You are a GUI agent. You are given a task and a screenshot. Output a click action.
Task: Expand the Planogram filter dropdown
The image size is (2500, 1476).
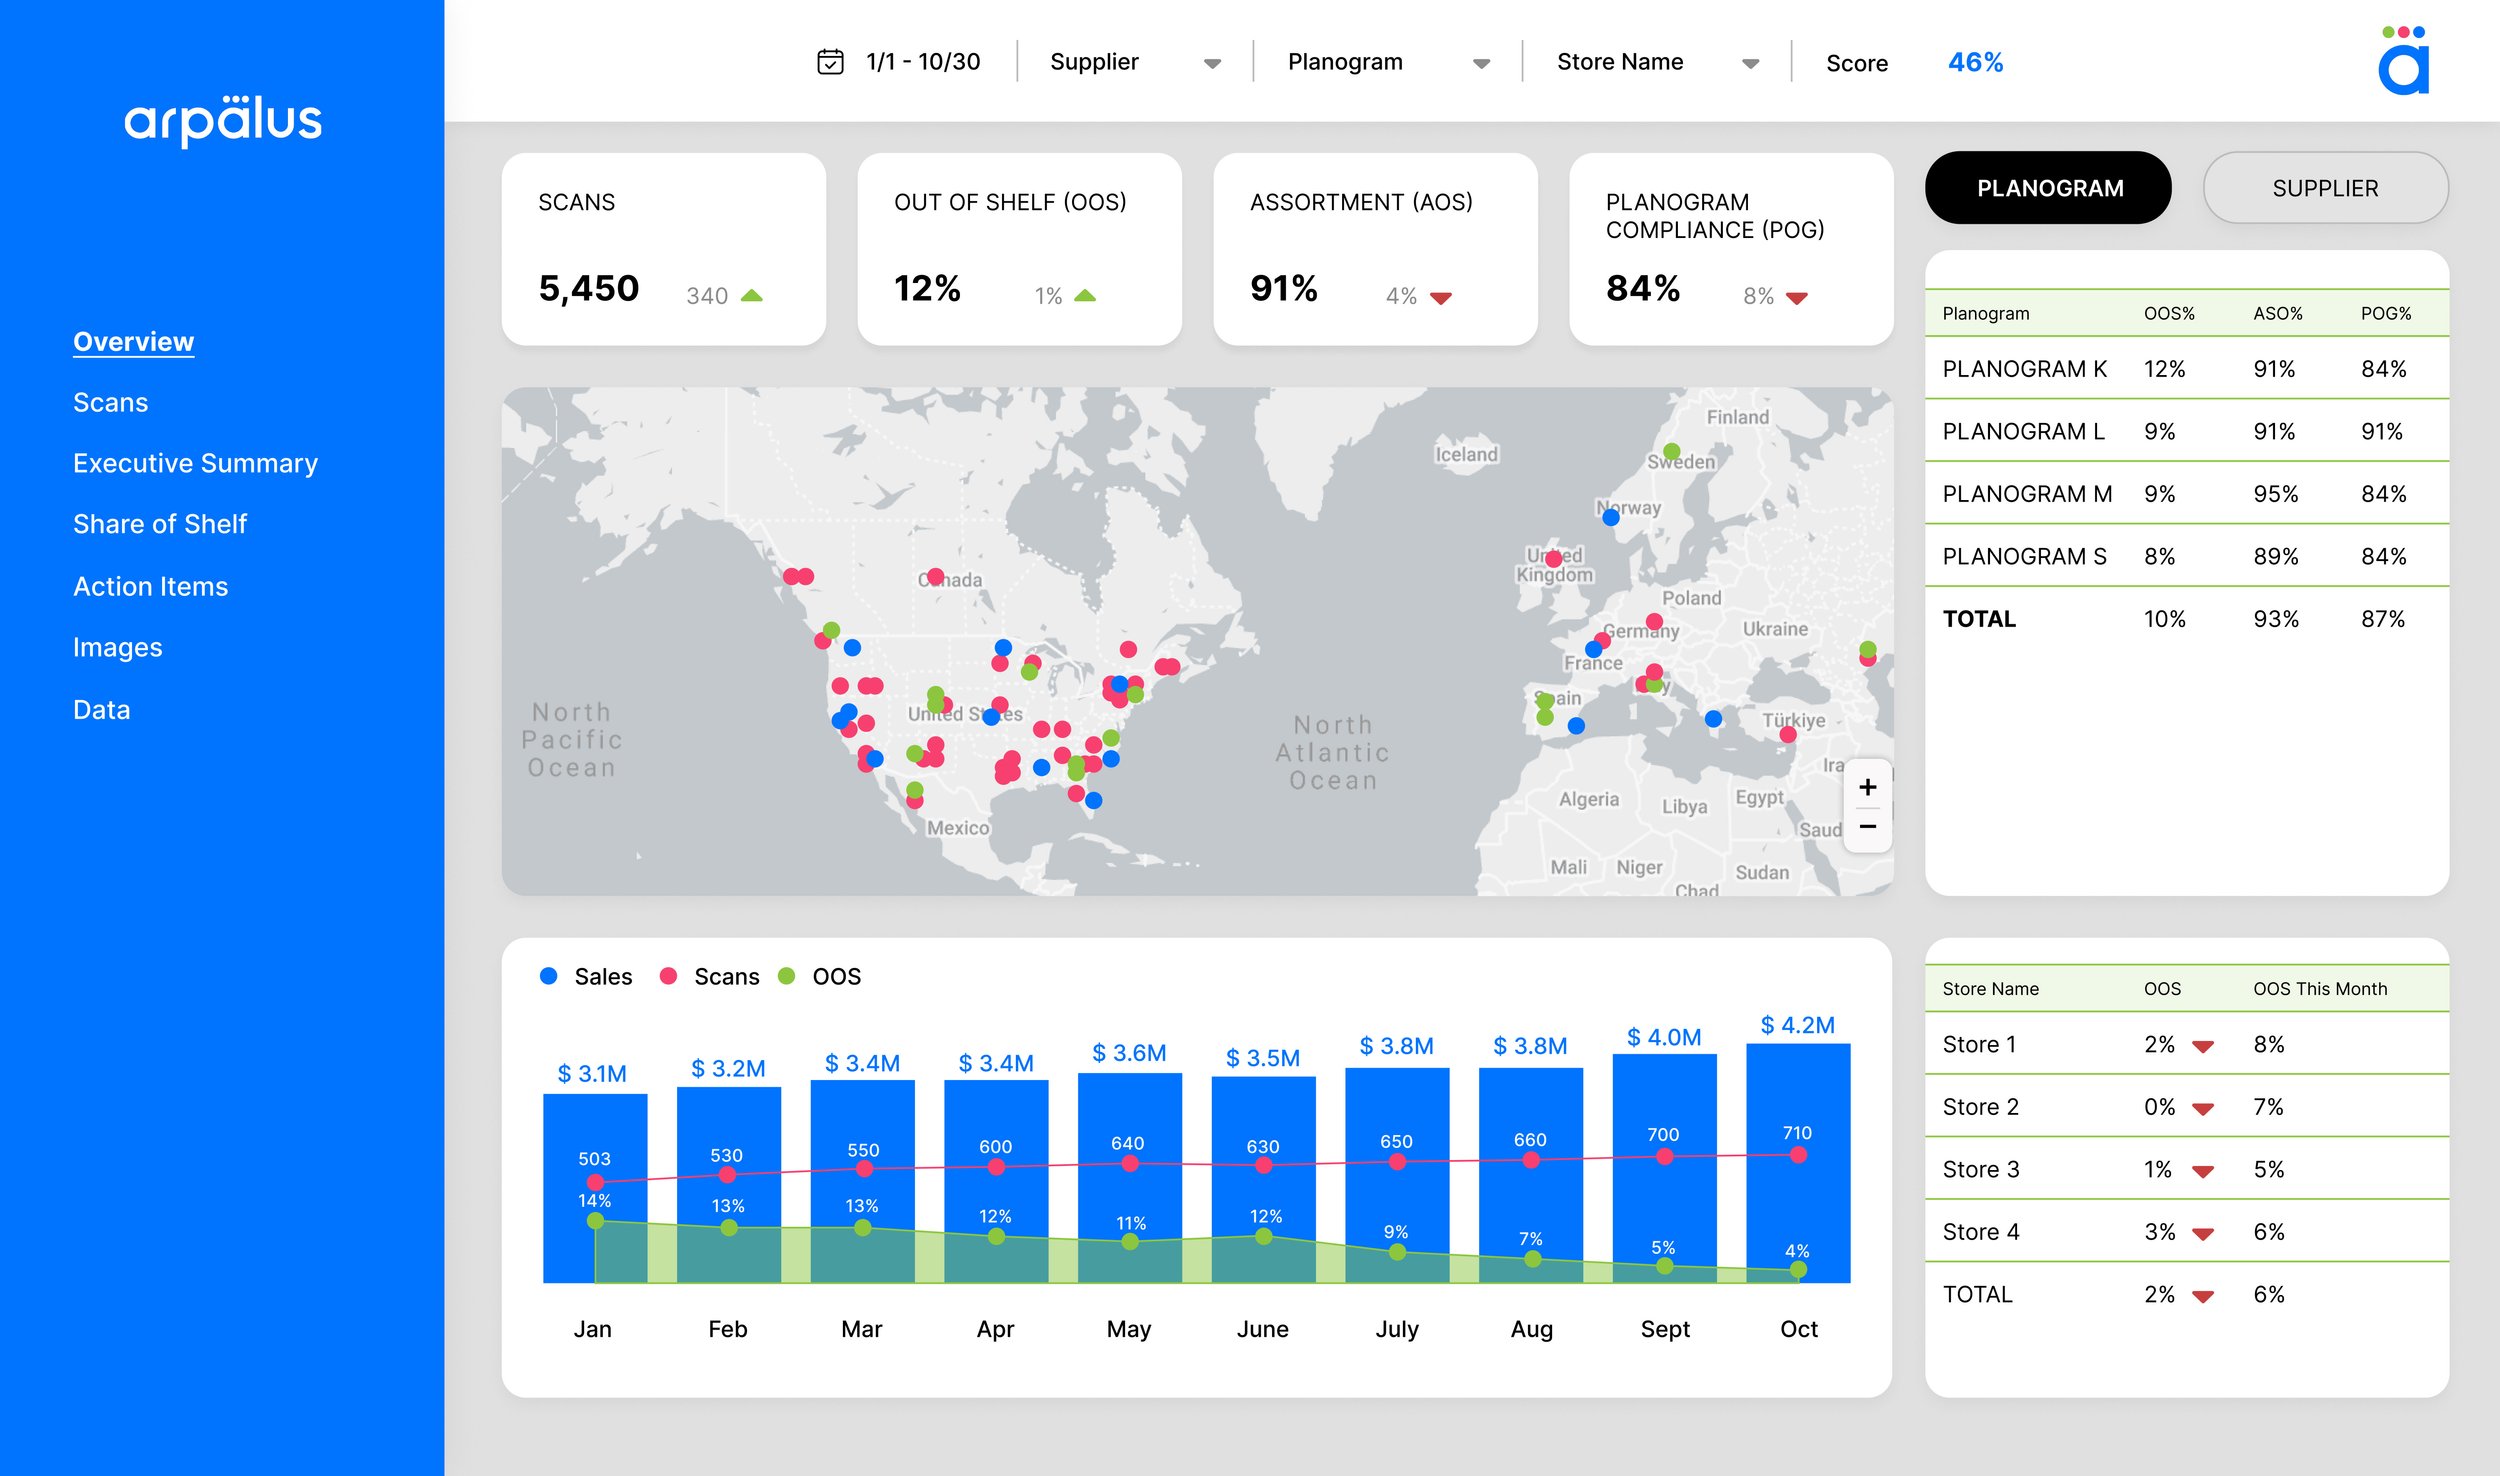tap(1388, 62)
